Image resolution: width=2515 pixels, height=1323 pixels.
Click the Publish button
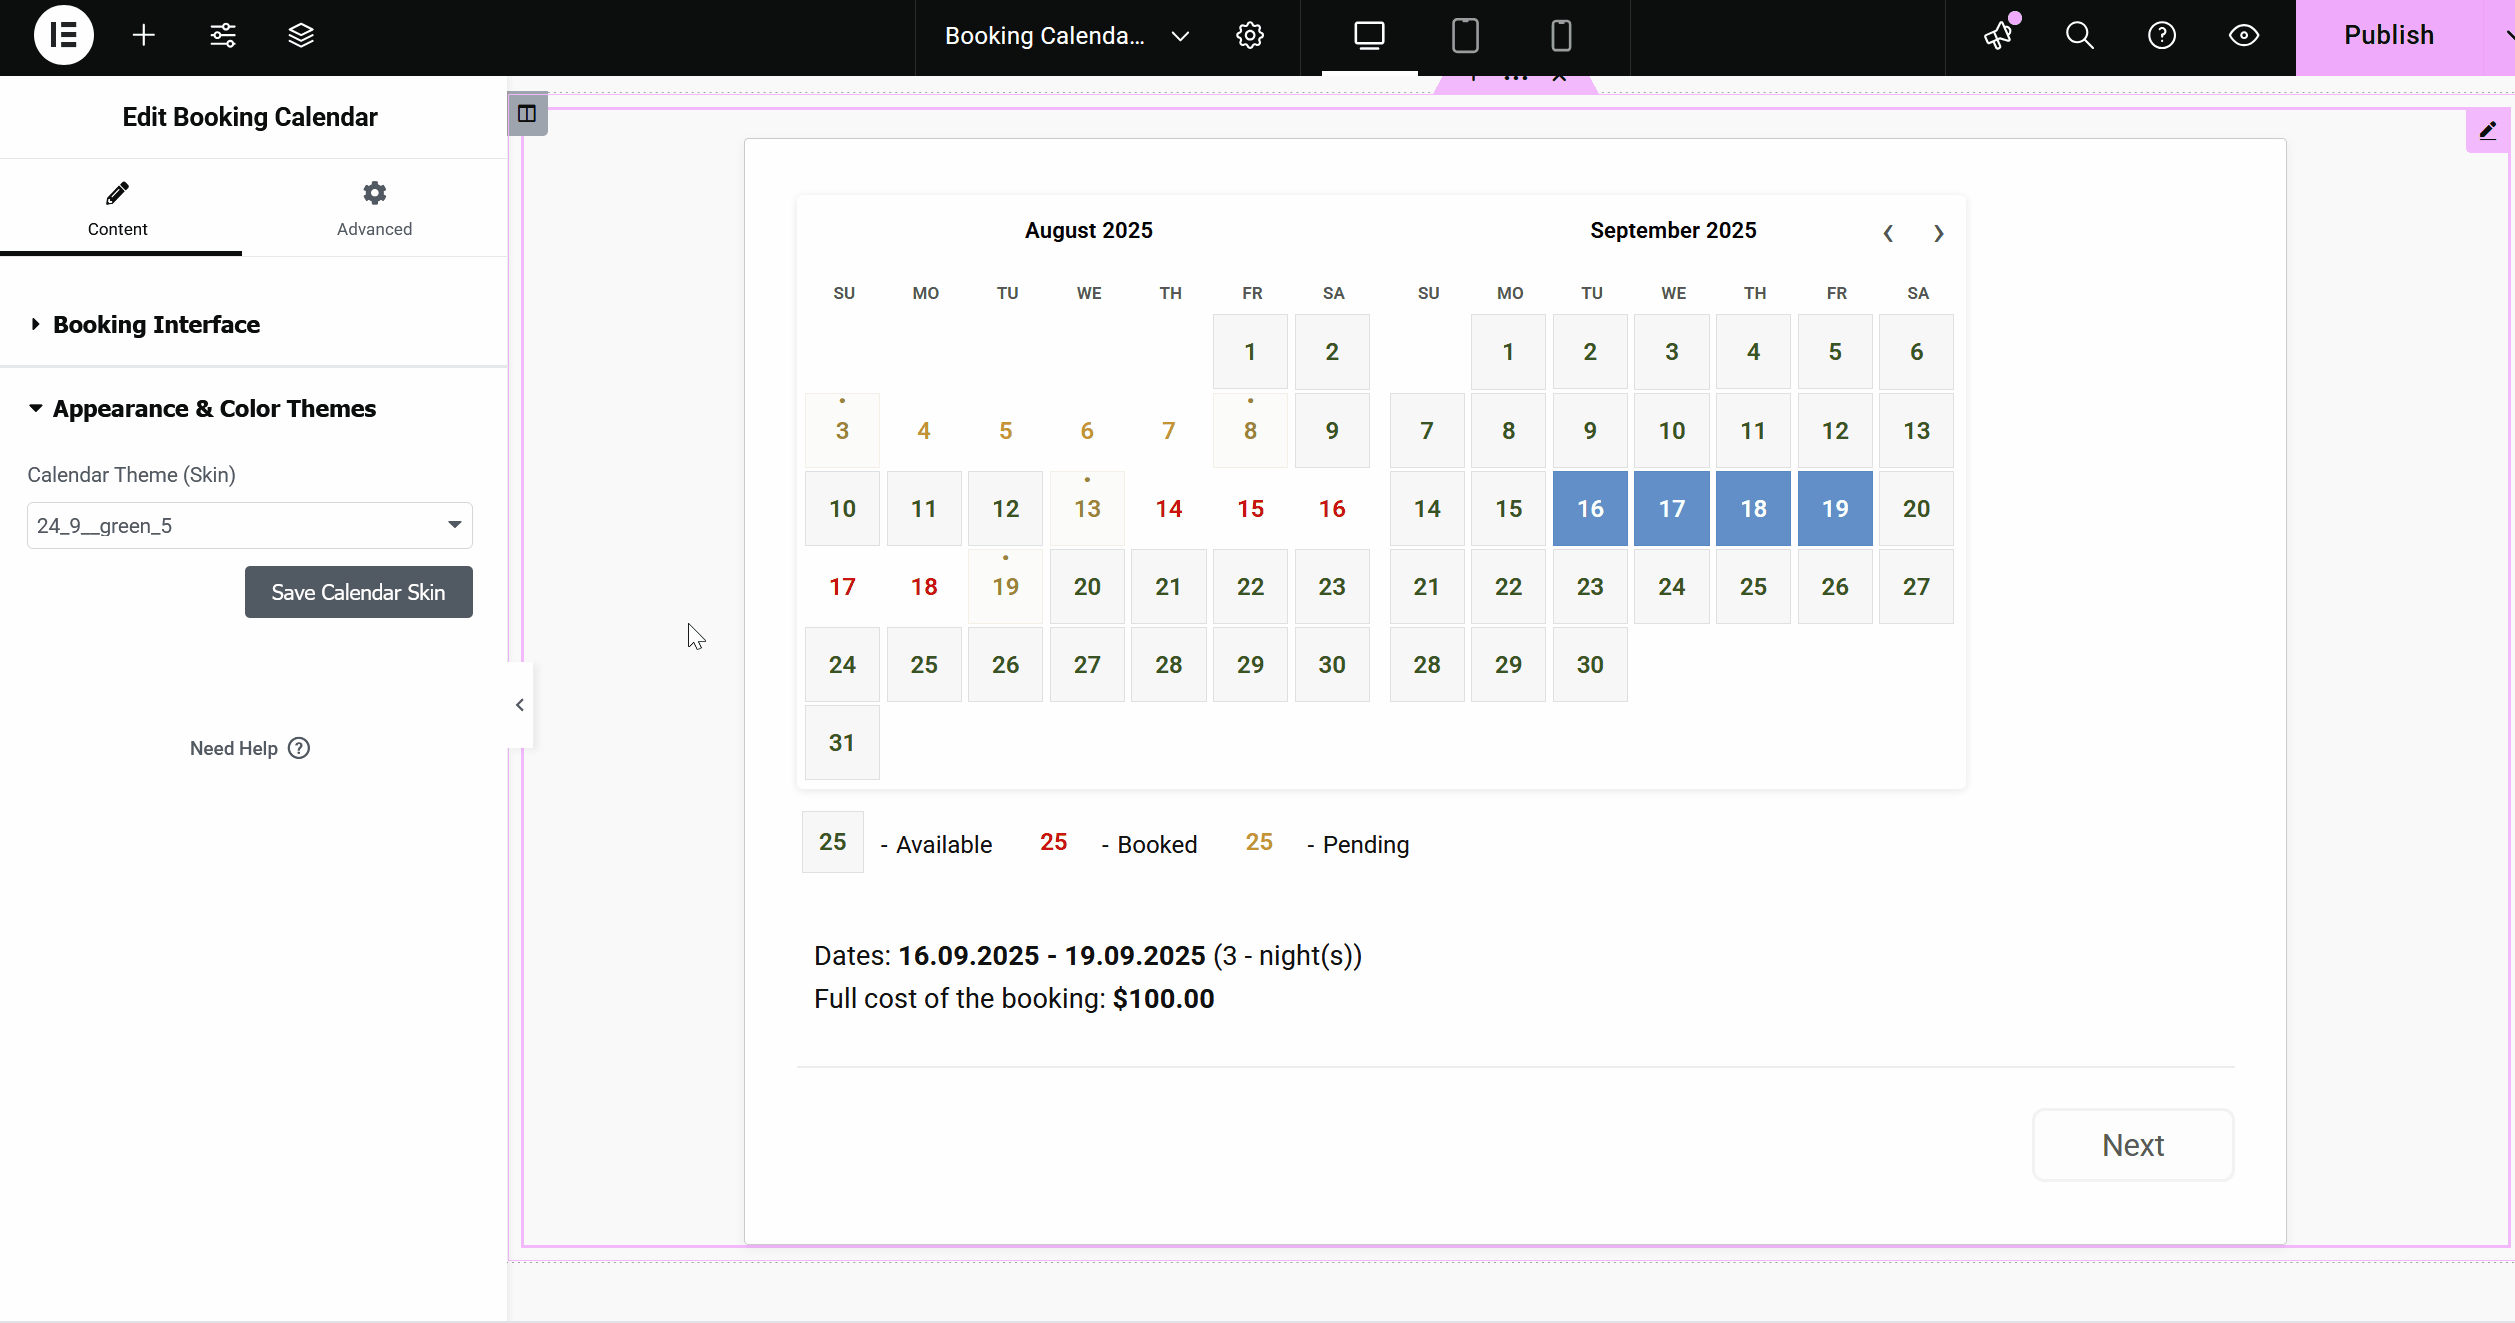coord(2389,36)
